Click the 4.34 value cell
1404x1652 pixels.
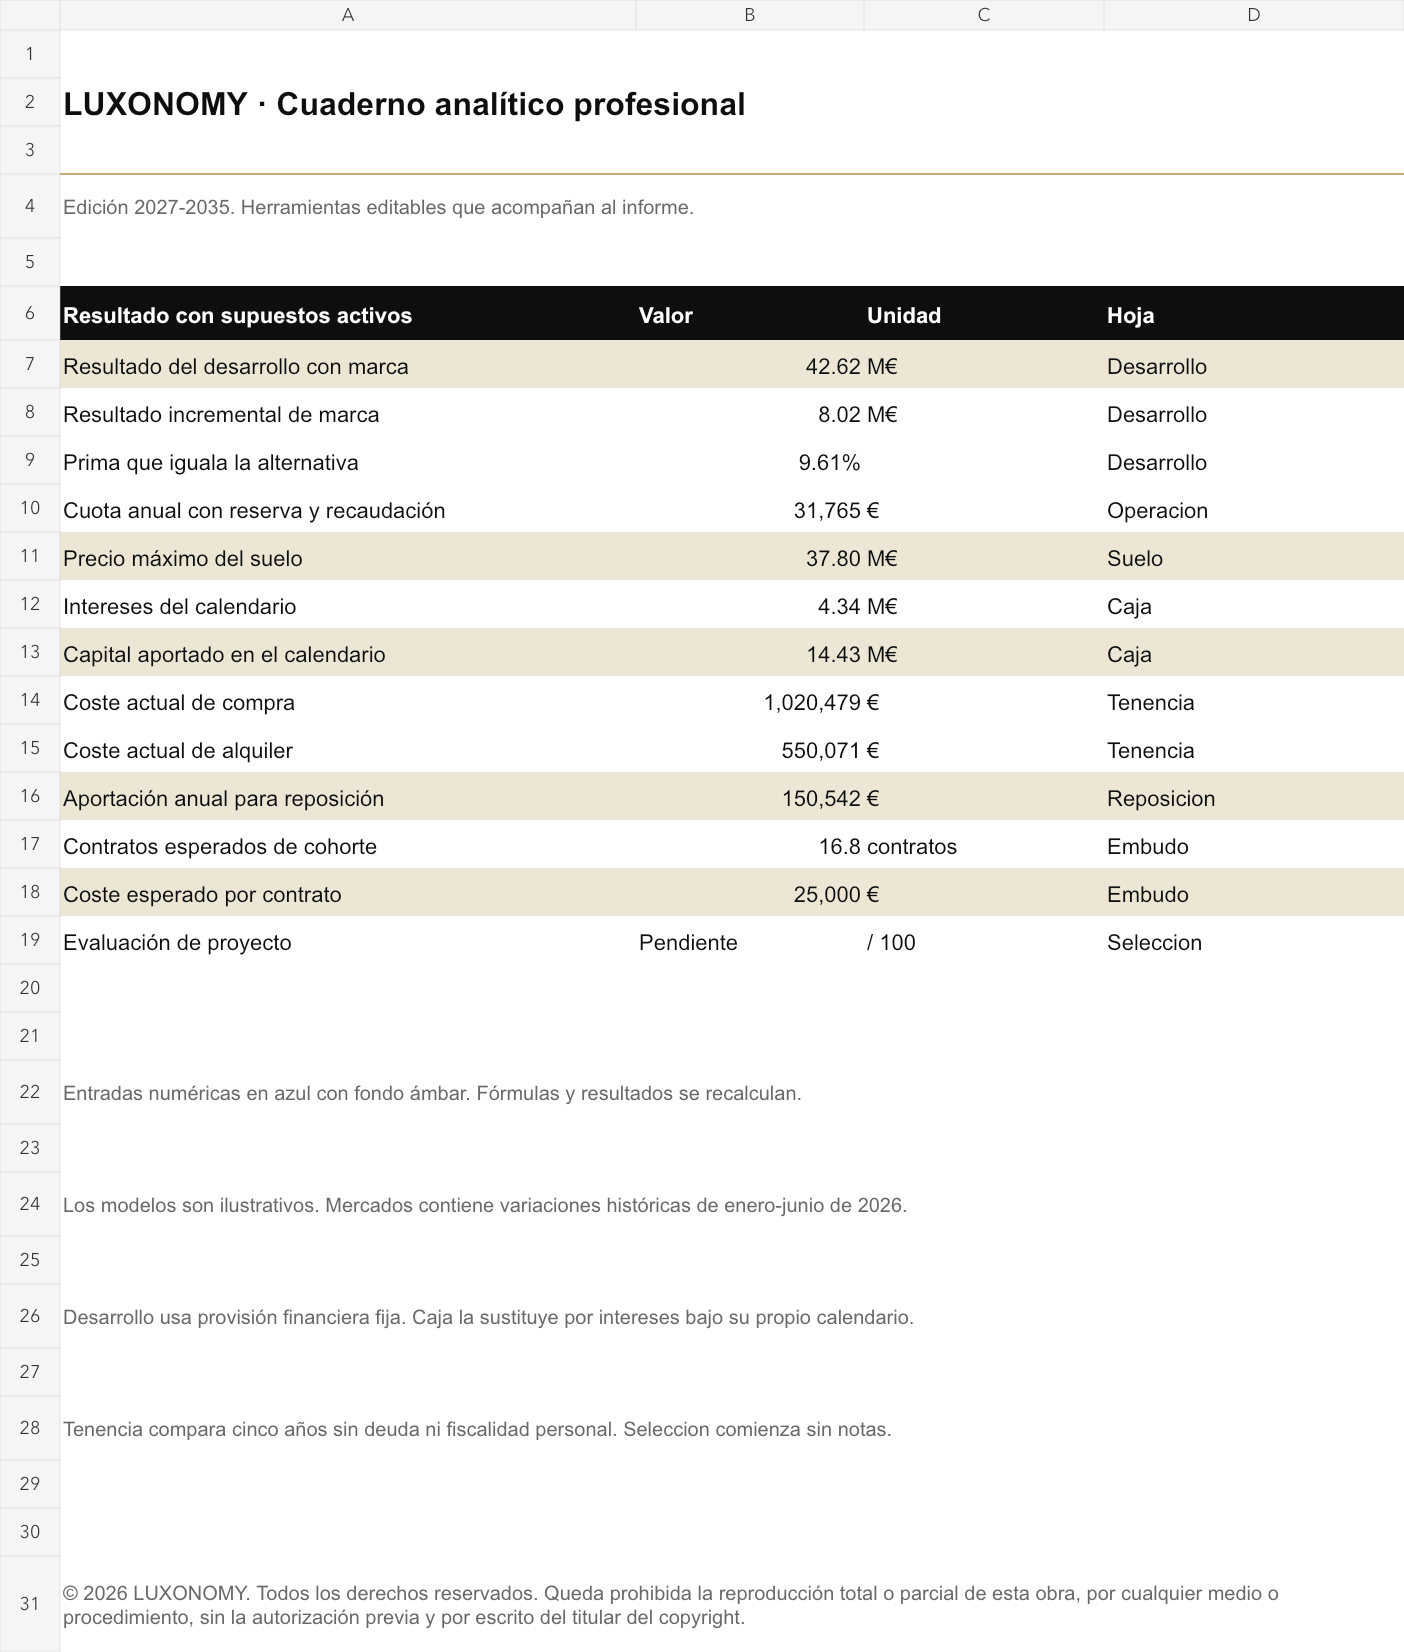pos(750,606)
